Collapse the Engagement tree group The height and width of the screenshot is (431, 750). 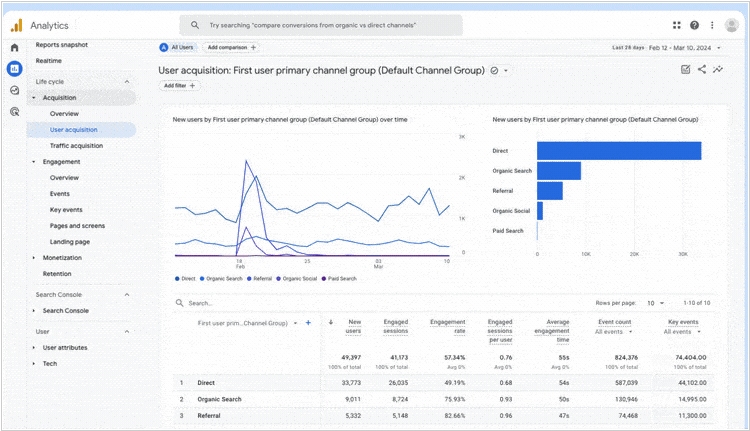point(33,161)
